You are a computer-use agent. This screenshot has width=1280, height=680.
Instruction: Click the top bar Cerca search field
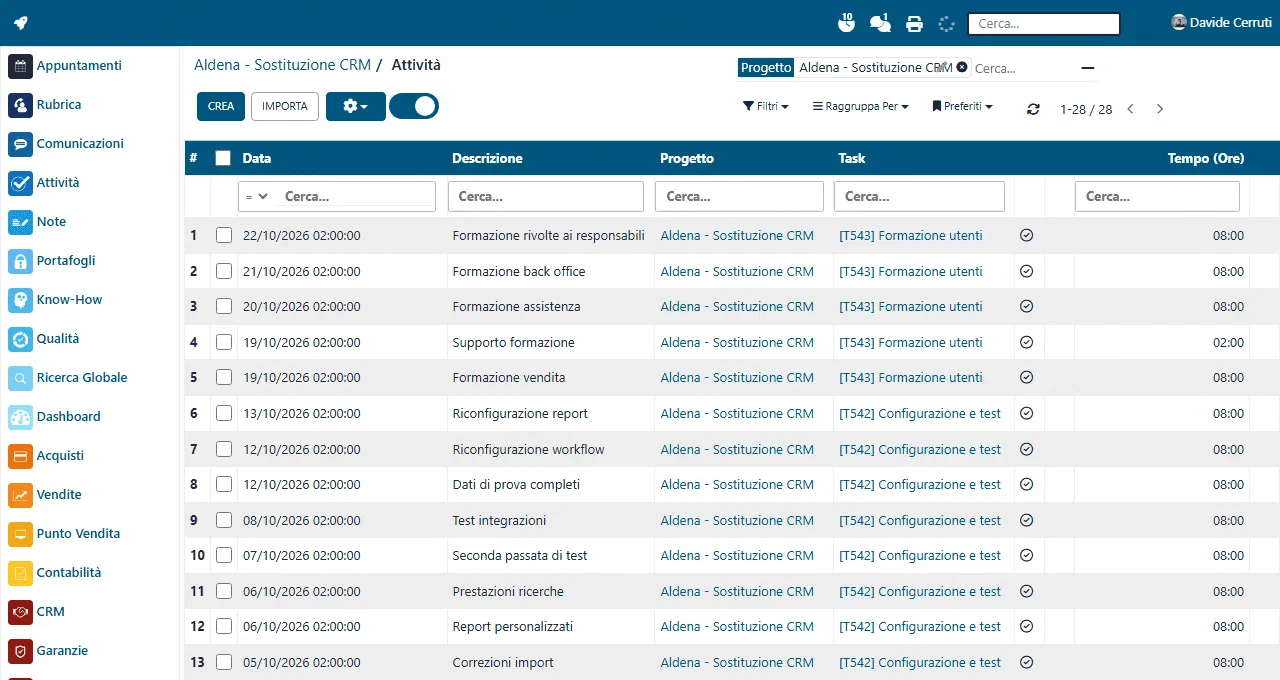pyautogui.click(x=1044, y=24)
